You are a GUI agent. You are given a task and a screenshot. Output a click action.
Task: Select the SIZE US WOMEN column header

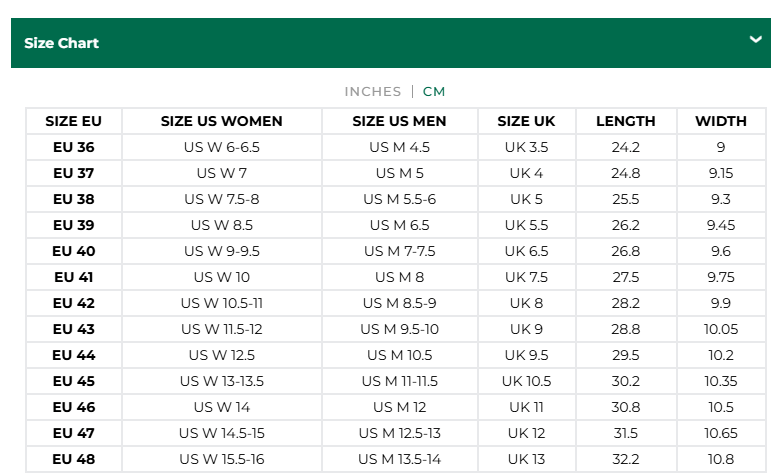[x=222, y=121]
